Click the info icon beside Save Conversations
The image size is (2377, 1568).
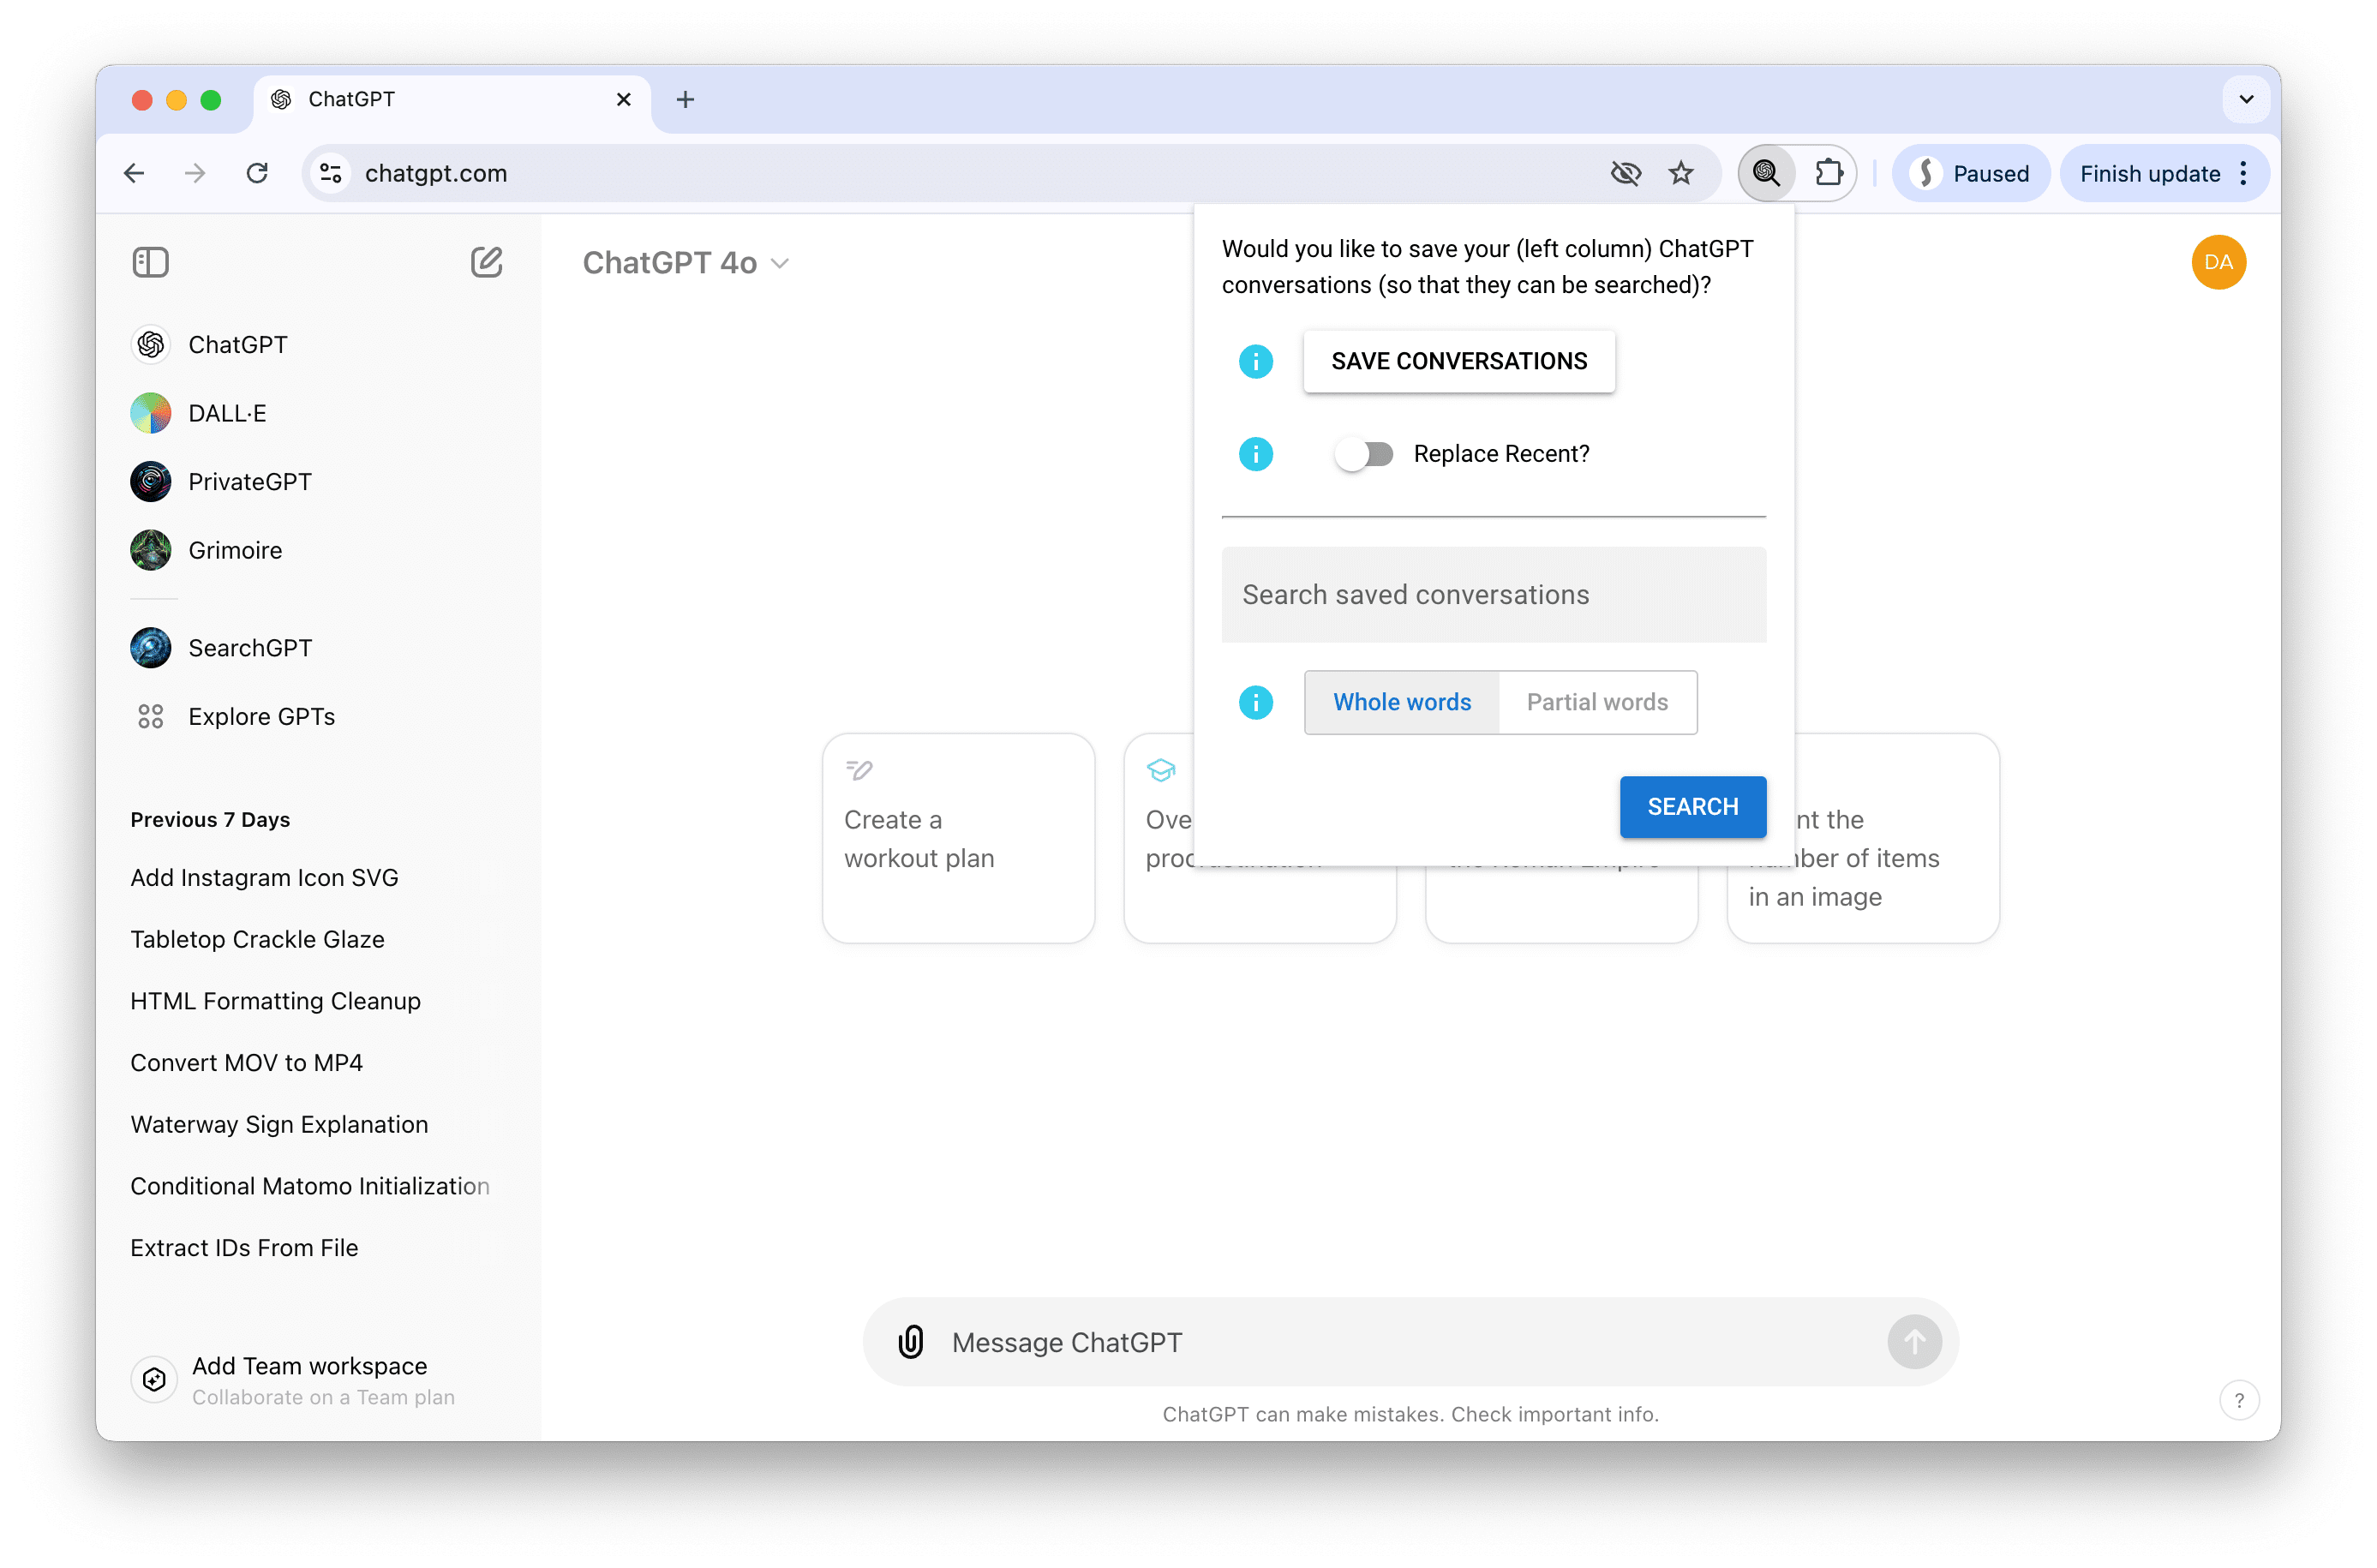1255,362
